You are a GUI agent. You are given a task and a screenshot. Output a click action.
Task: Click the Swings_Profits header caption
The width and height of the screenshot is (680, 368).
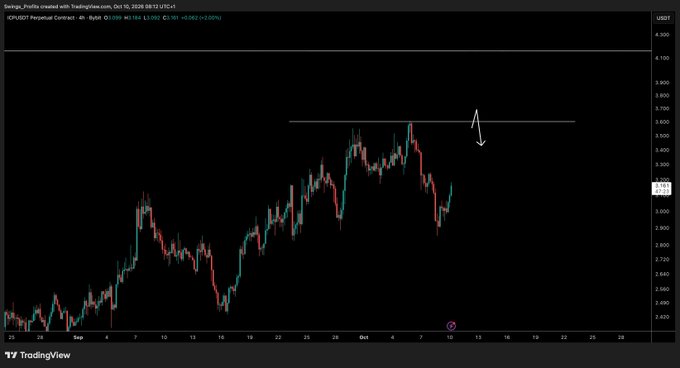(89, 7)
